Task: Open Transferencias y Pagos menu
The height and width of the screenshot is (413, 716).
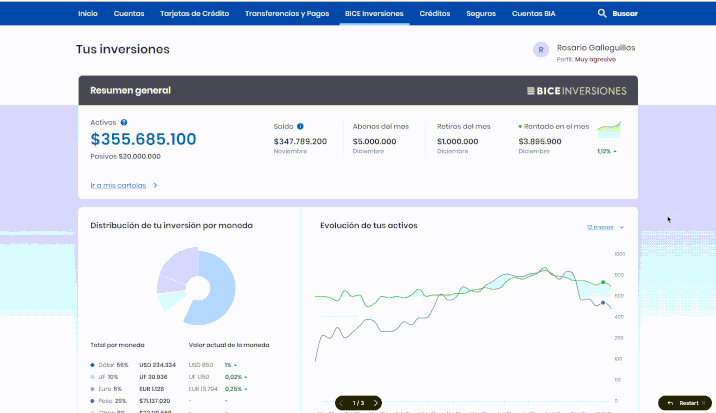Action: (287, 14)
